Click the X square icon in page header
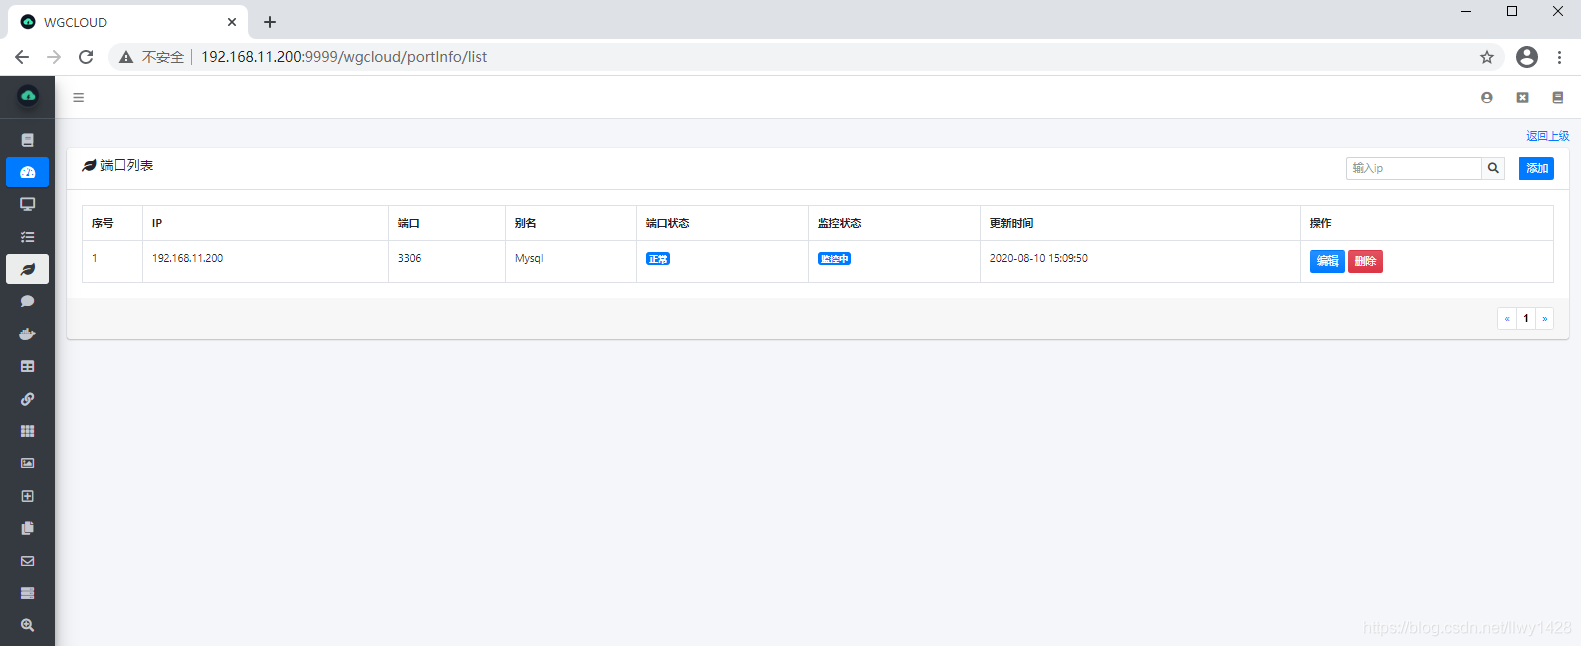Image resolution: width=1581 pixels, height=646 pixels. tap(1522, 98)
